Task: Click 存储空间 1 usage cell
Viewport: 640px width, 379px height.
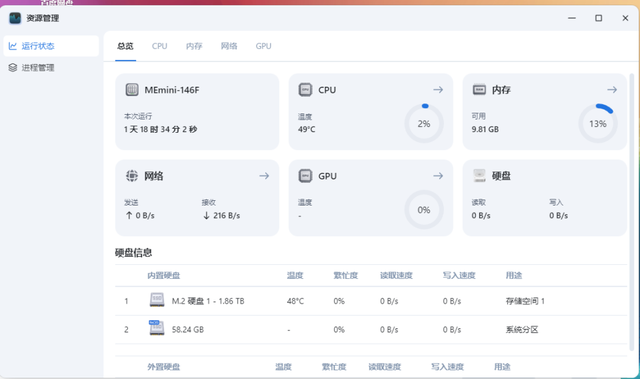Action: pos(525,301)
